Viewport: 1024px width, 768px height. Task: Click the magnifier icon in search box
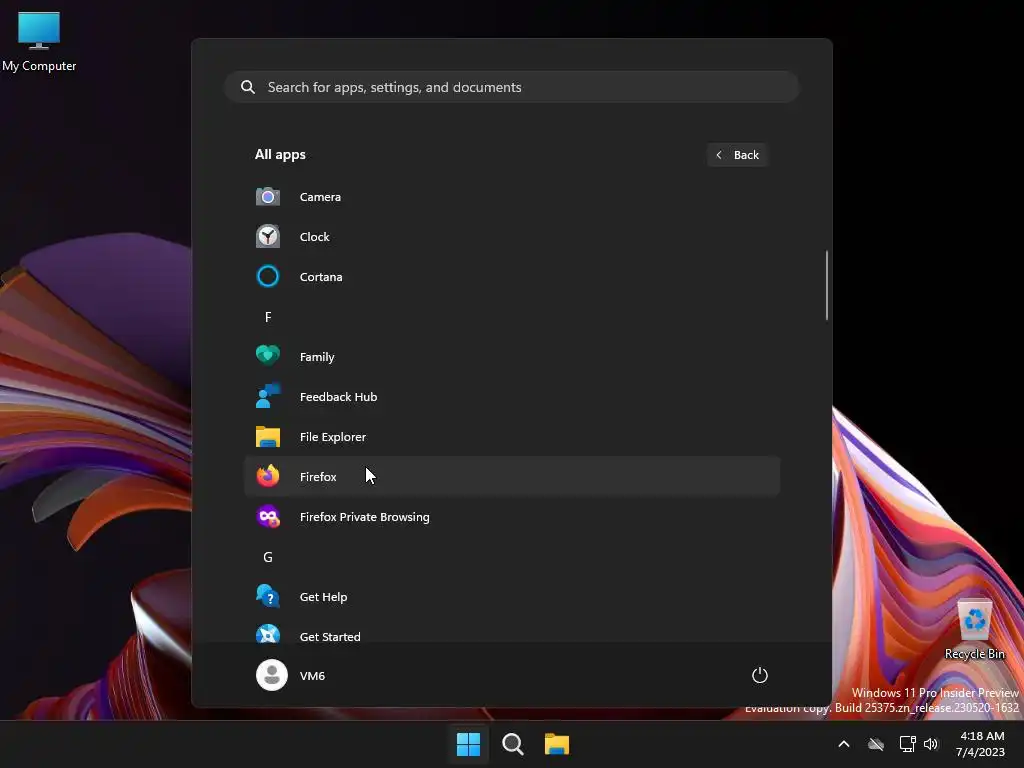click(248, 87)
